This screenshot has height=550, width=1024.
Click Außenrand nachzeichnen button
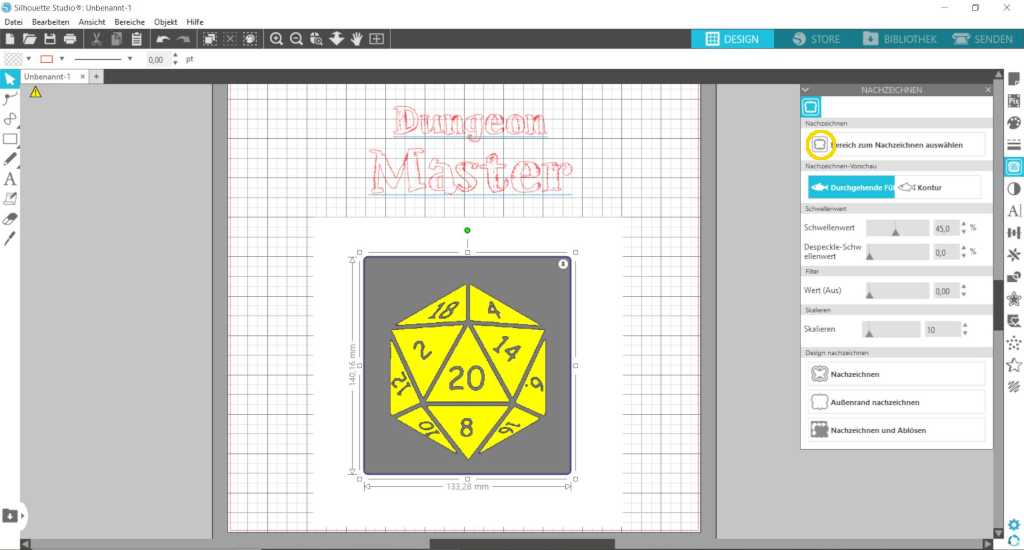[x=896, y=402]
